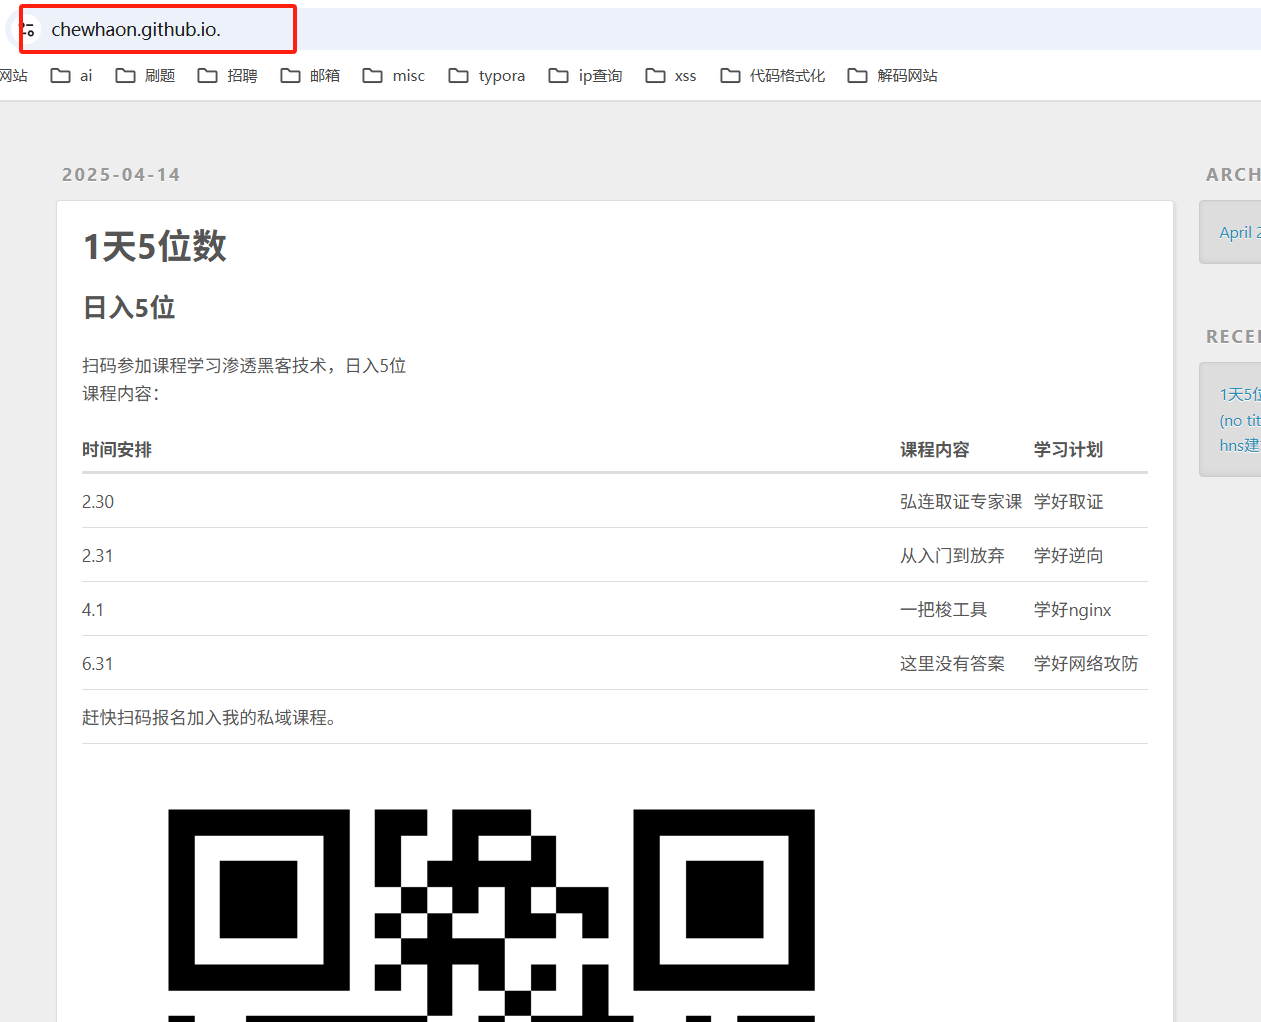Select the 课程内容 column header
1261x1022 pixels.
point(935,450)
